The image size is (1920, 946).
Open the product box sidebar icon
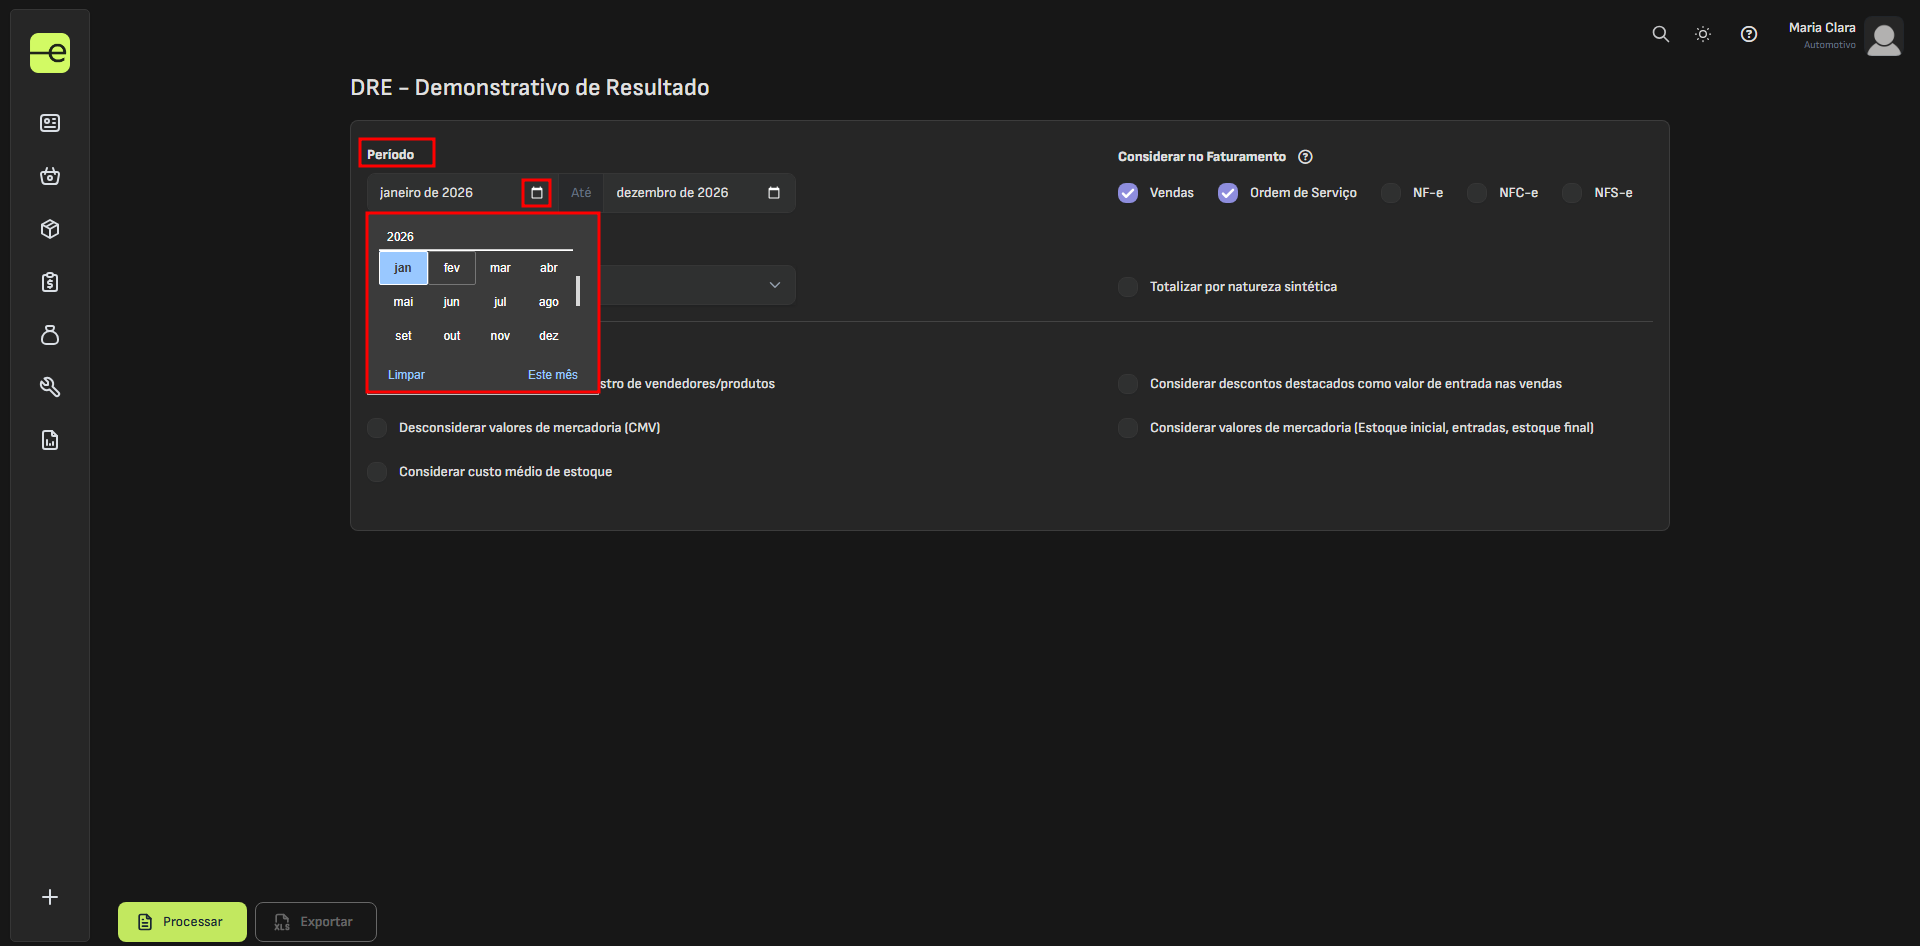point(50,229)
